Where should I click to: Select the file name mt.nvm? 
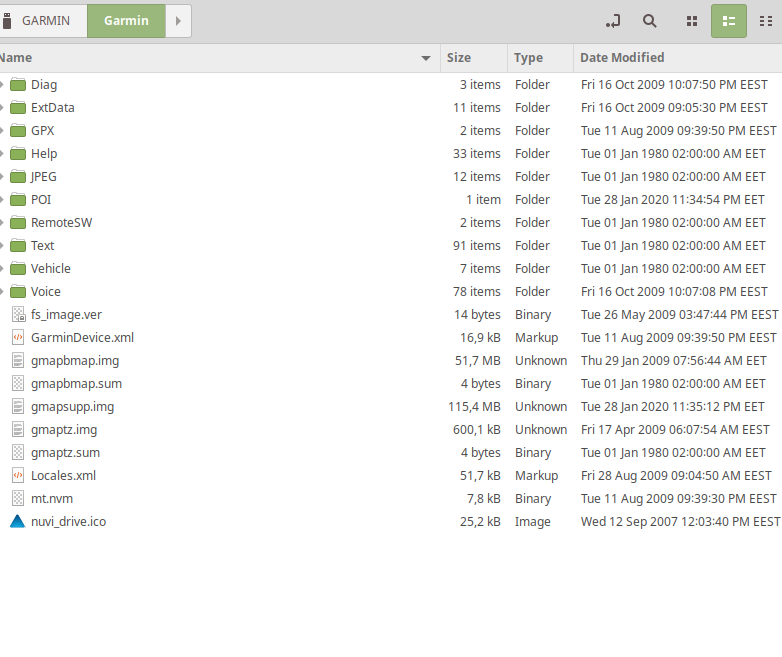[52, 499]
